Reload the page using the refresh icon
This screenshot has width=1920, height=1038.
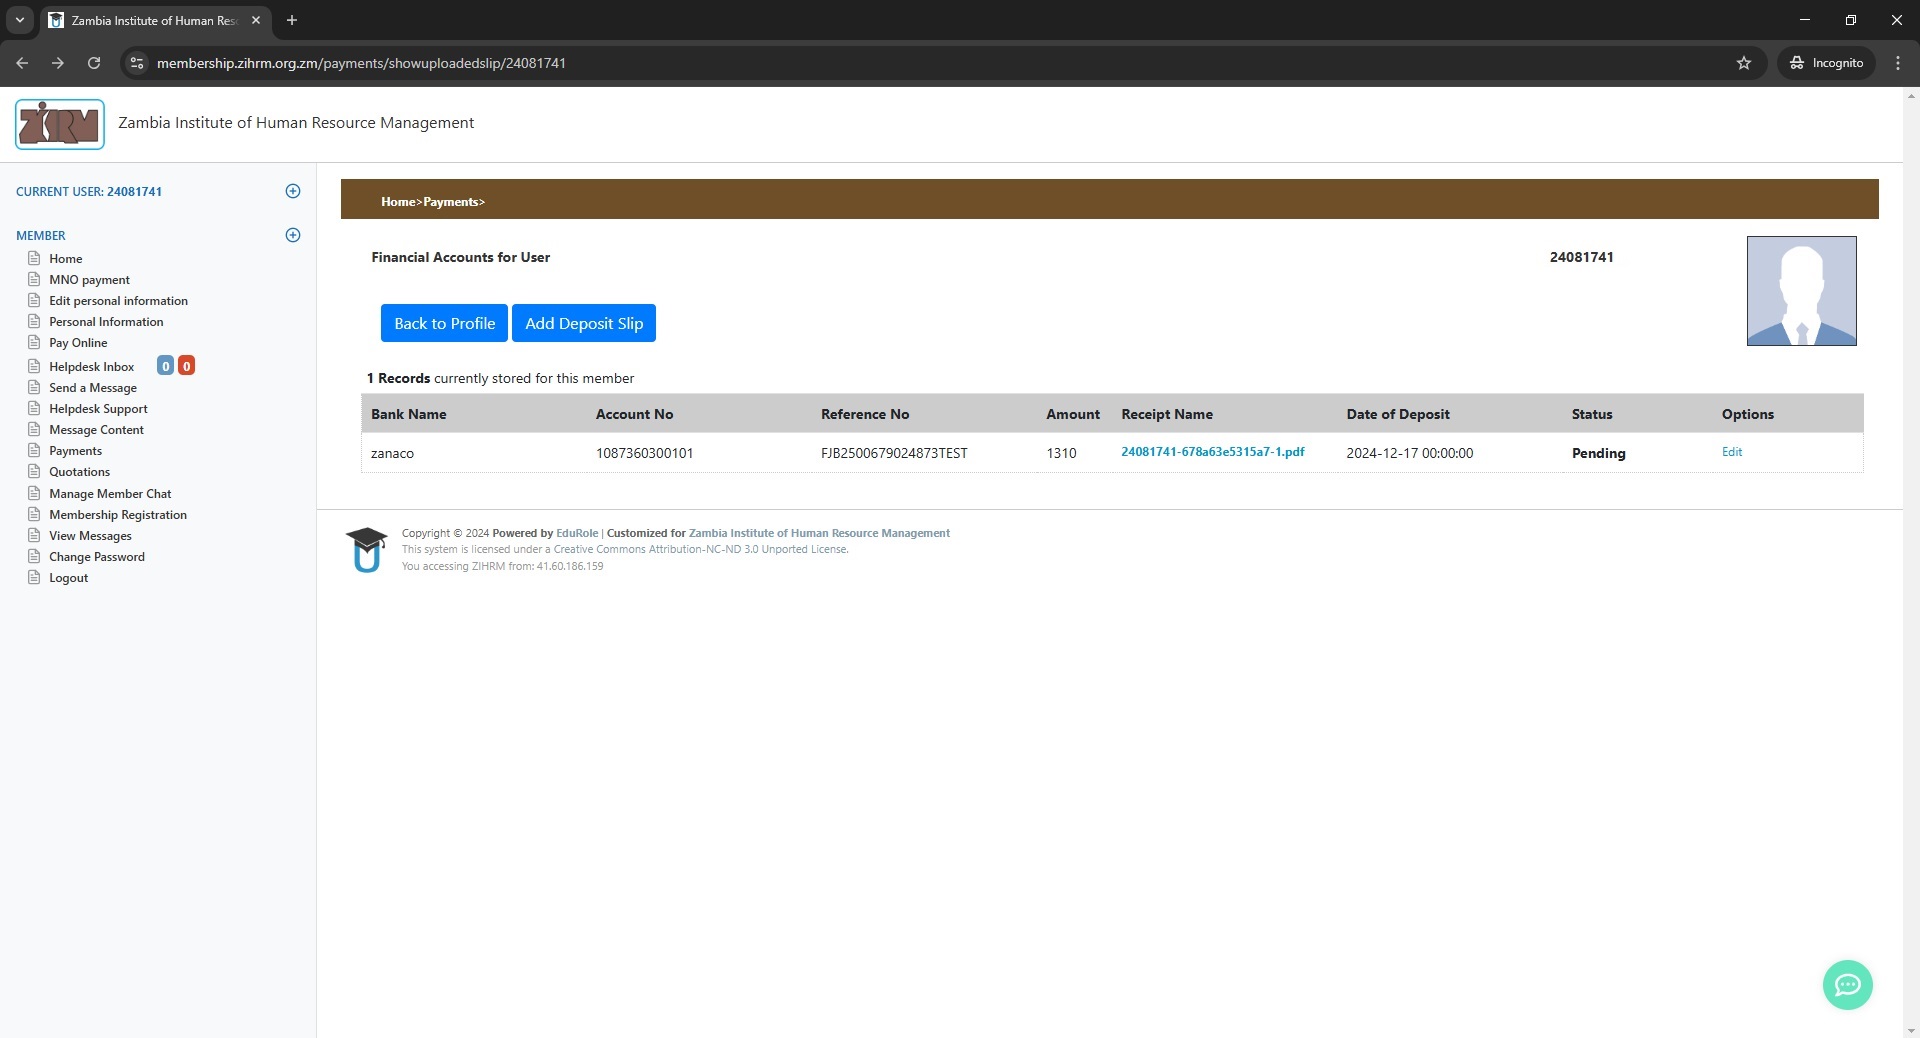(x=94, y=63)
